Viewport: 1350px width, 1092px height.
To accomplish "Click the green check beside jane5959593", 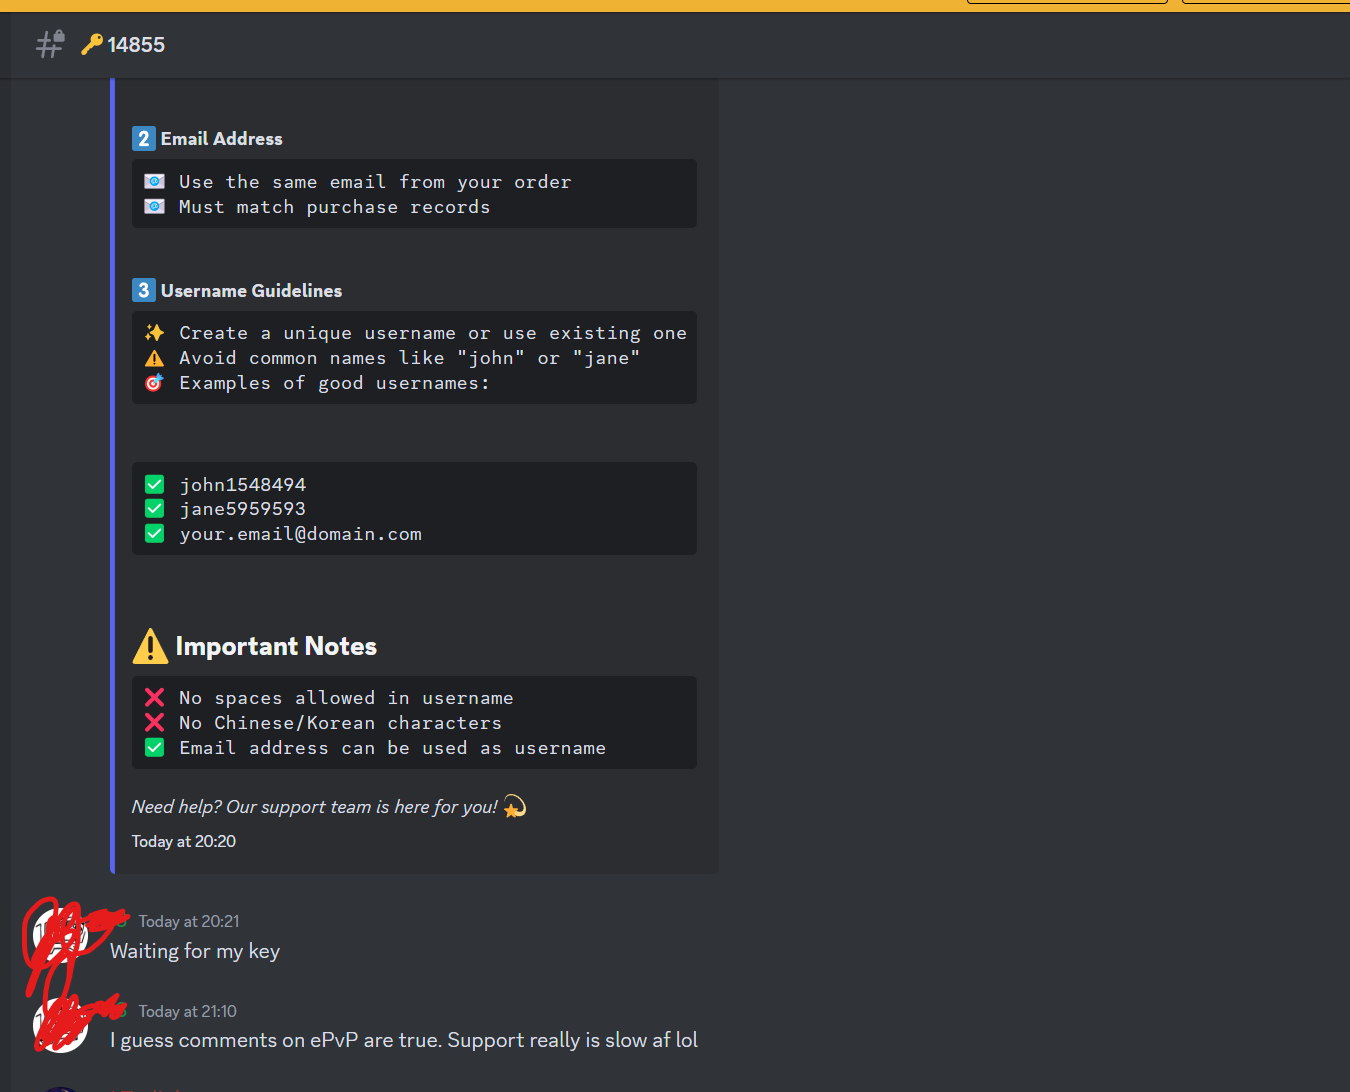I will tap(154, 508).
